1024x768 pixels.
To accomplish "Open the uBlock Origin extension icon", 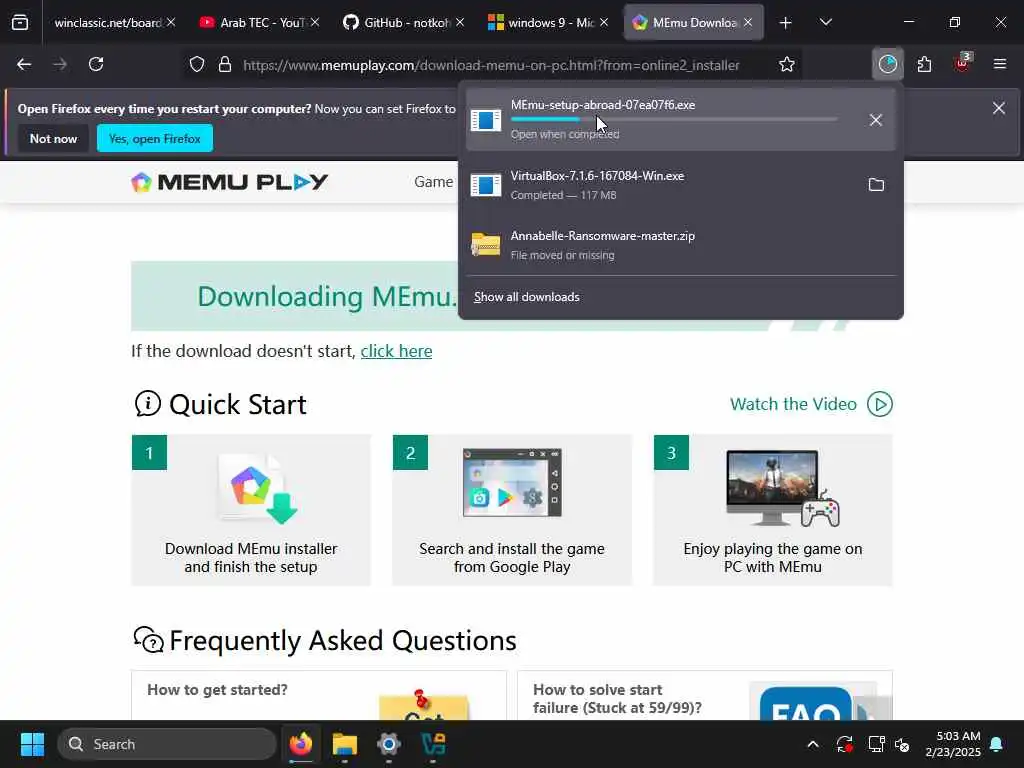I will point(963,63).
